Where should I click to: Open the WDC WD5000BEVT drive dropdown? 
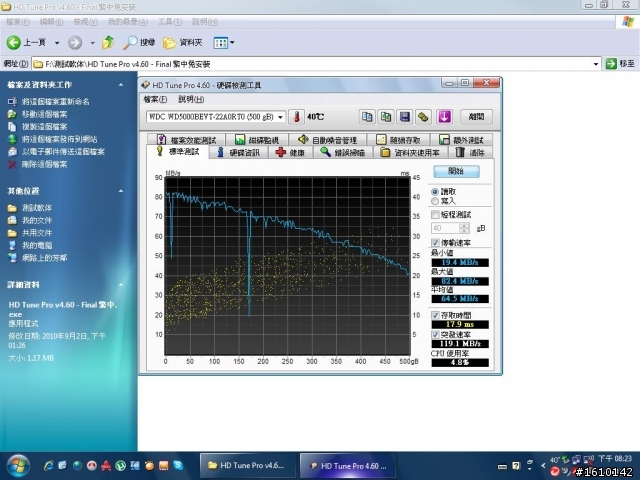(280, 117)
